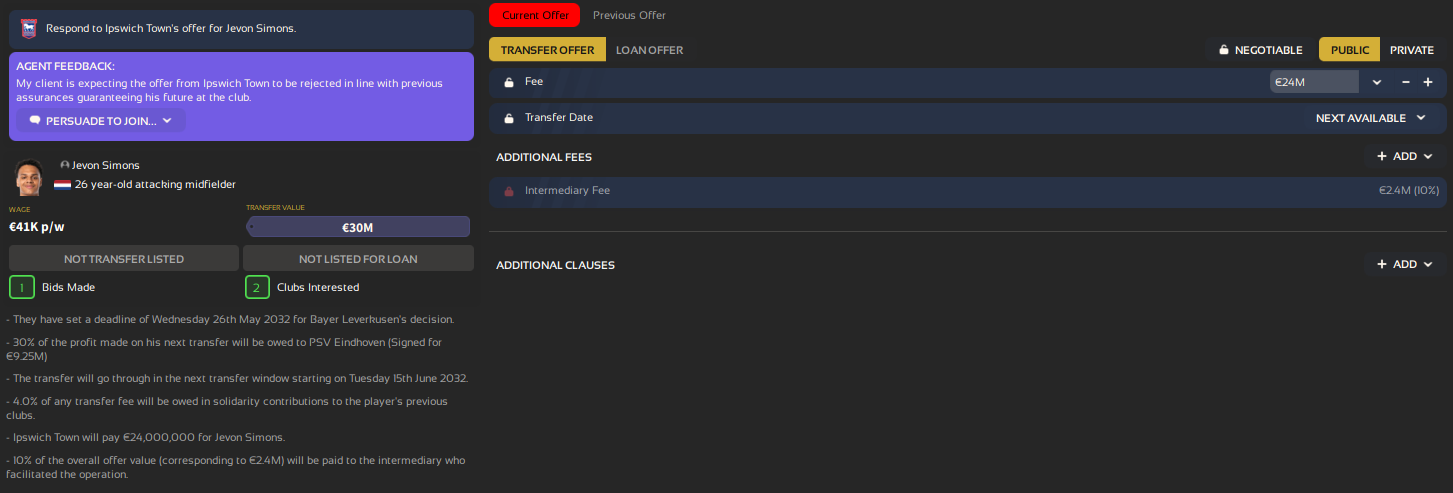Click the Not Transfer Listed button
Screen dimensions: 1453x493
124,258
